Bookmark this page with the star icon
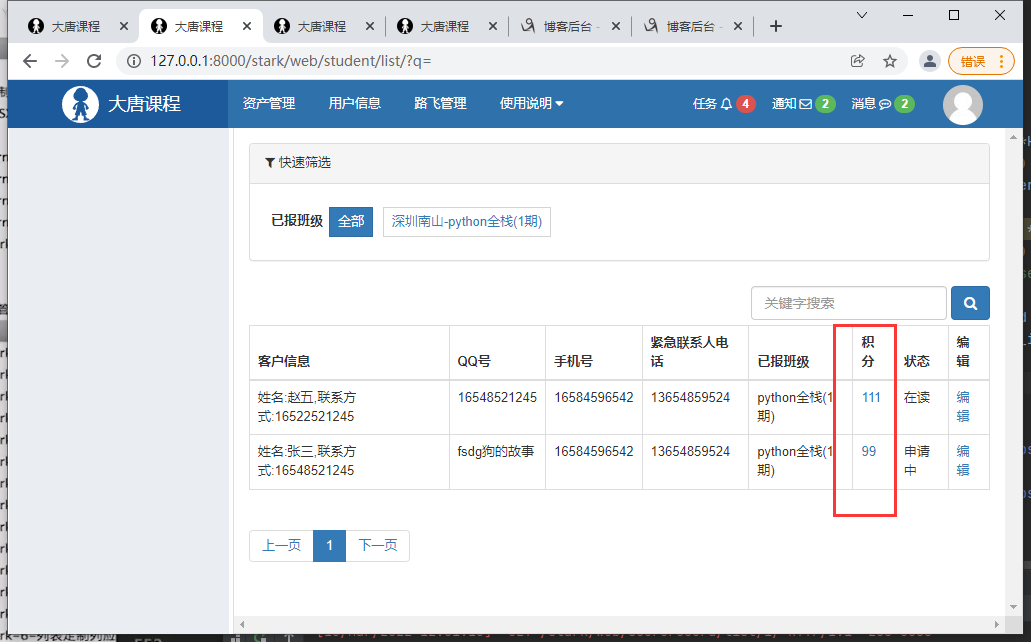Viewport: 1031px width, 642px height. (890, 61)
